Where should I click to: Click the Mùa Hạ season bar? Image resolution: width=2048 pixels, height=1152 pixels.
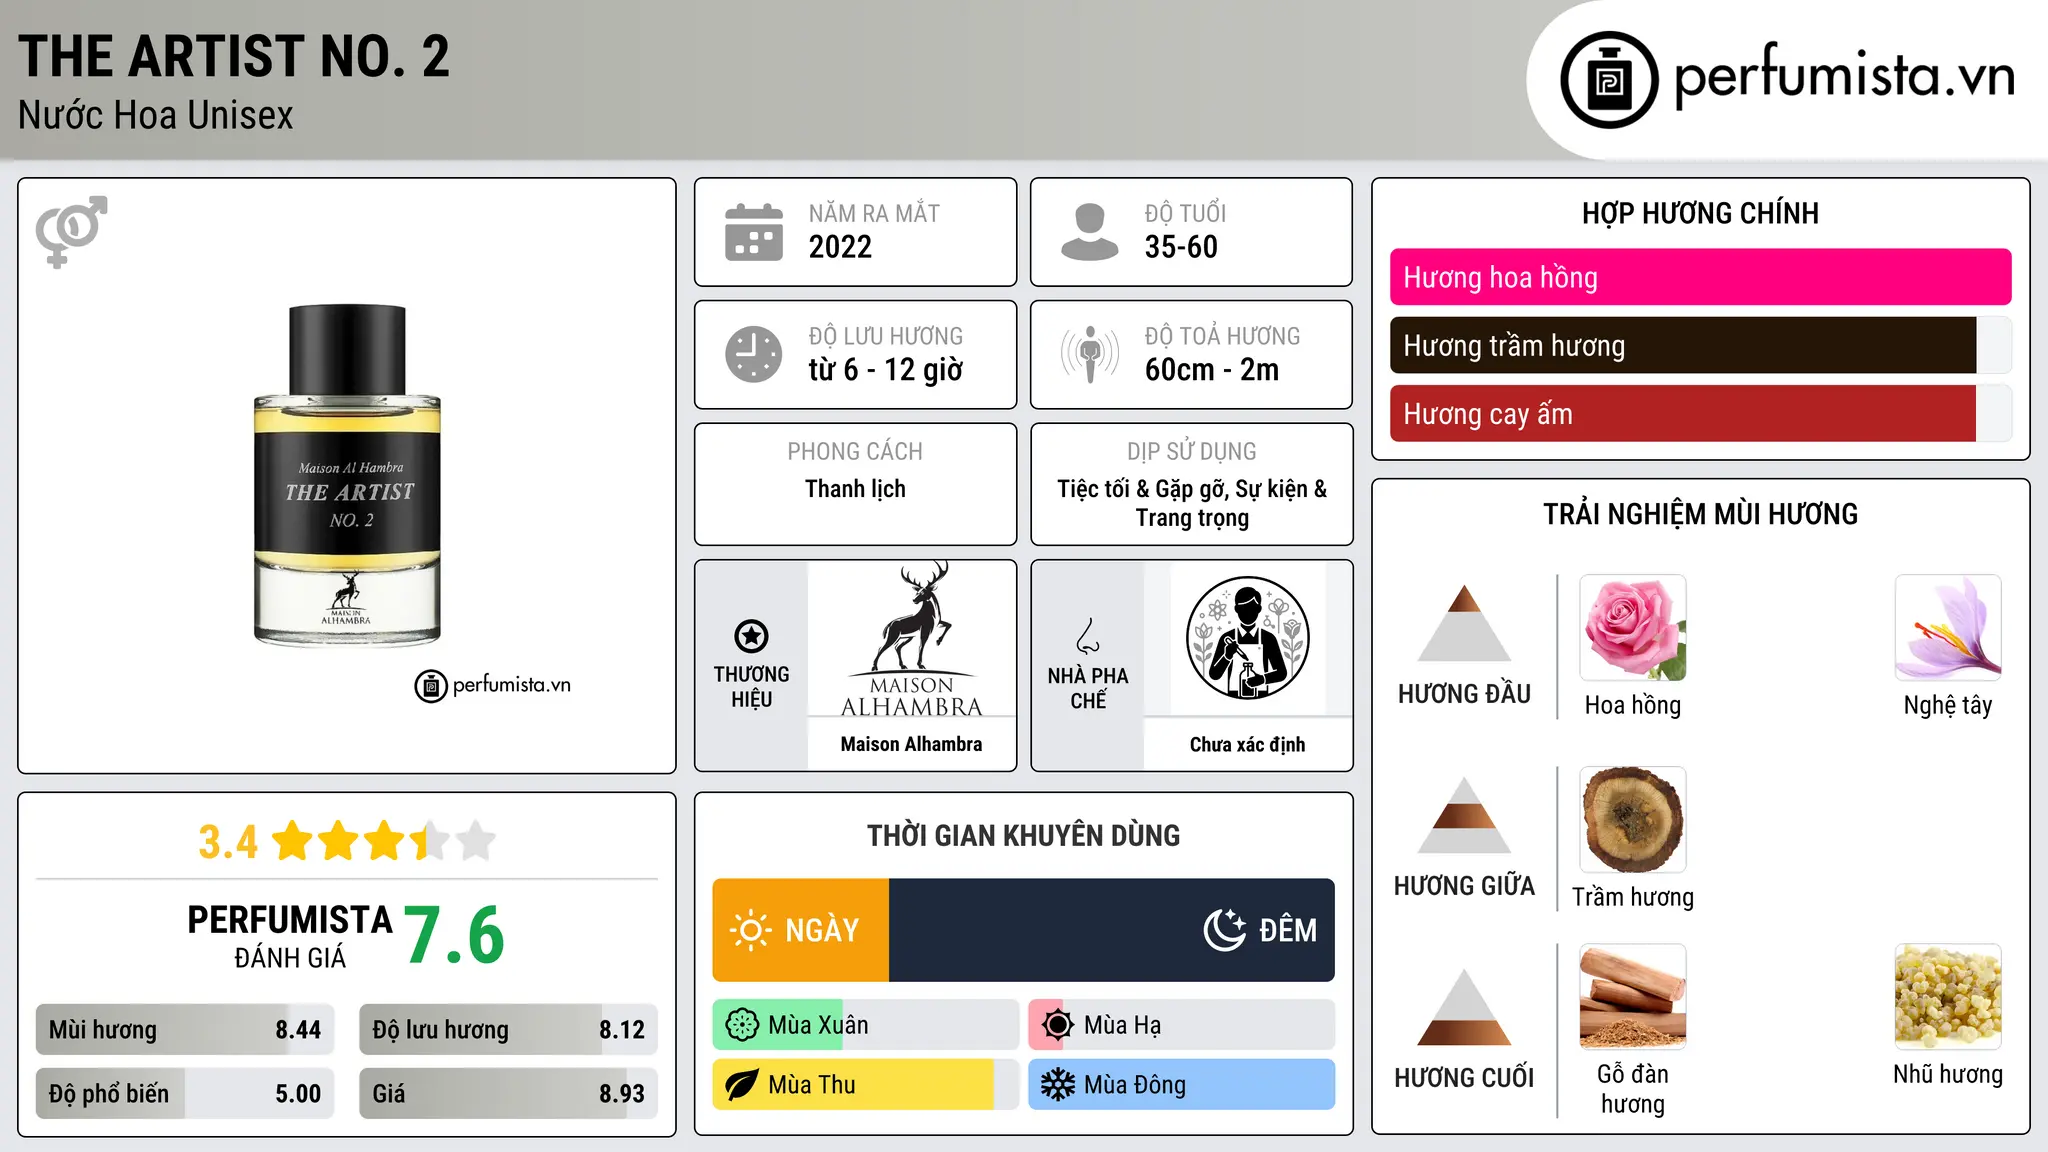coord(1182,1025)
